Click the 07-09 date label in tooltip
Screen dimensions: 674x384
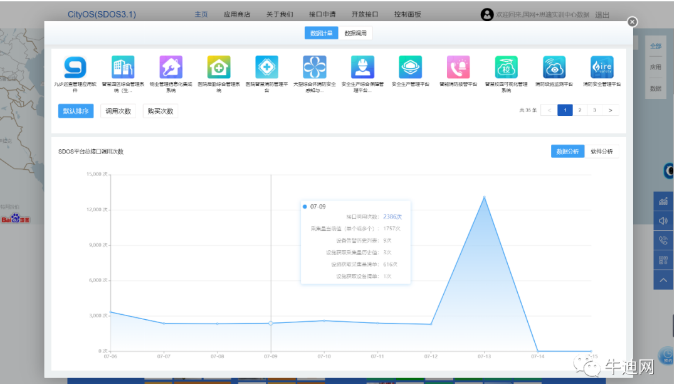click(x=318, y=206)
